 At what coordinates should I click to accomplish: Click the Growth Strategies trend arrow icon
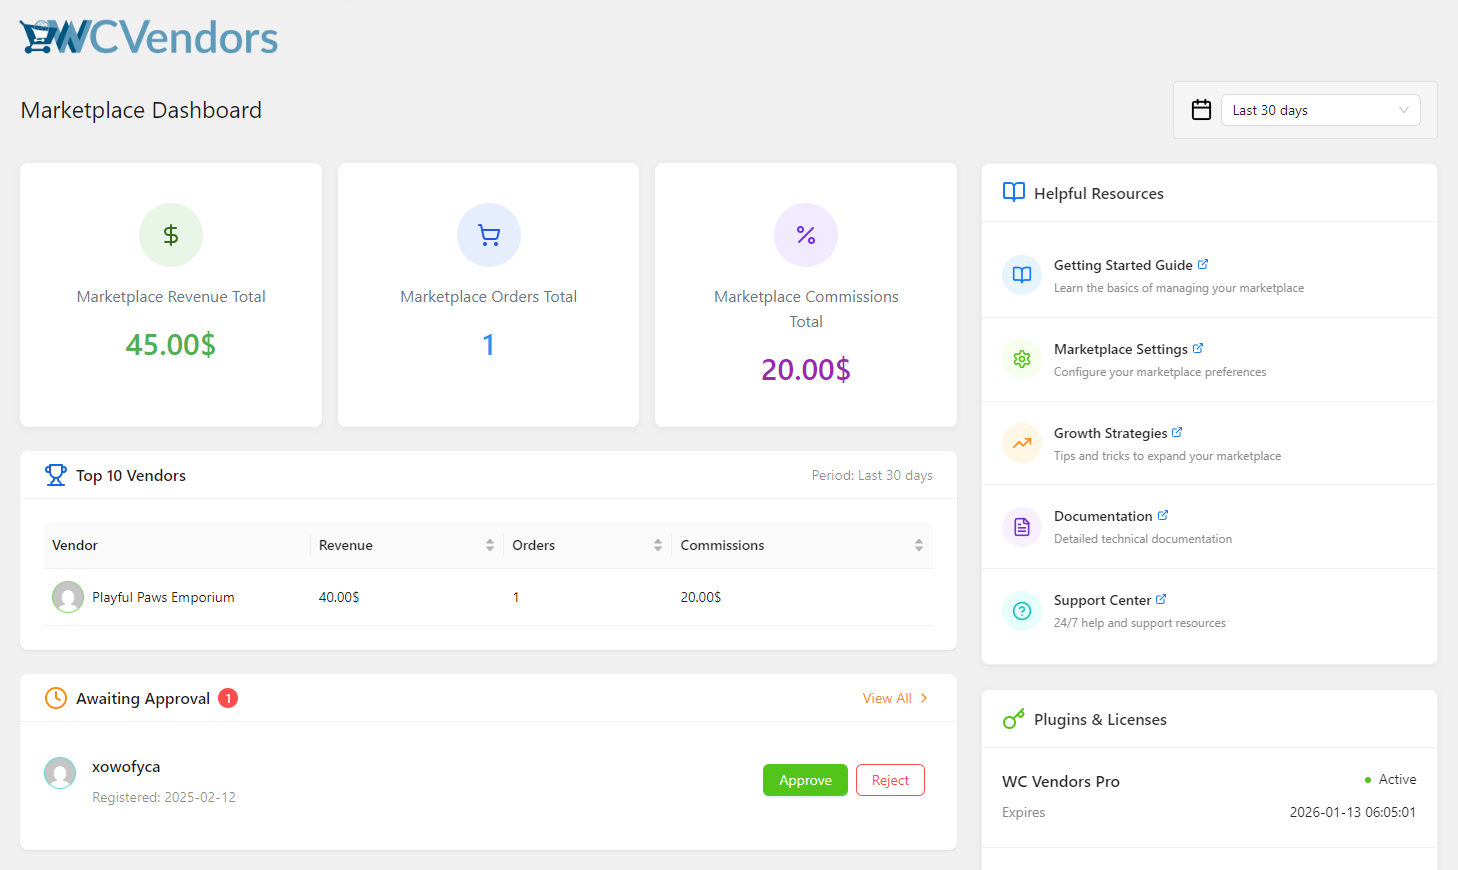point(1021,443)
